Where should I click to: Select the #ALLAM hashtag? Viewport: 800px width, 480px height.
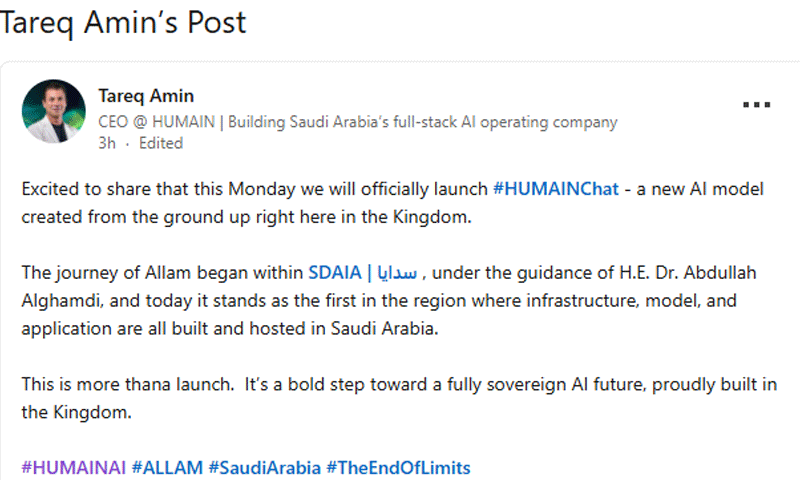tap(167, 468)
